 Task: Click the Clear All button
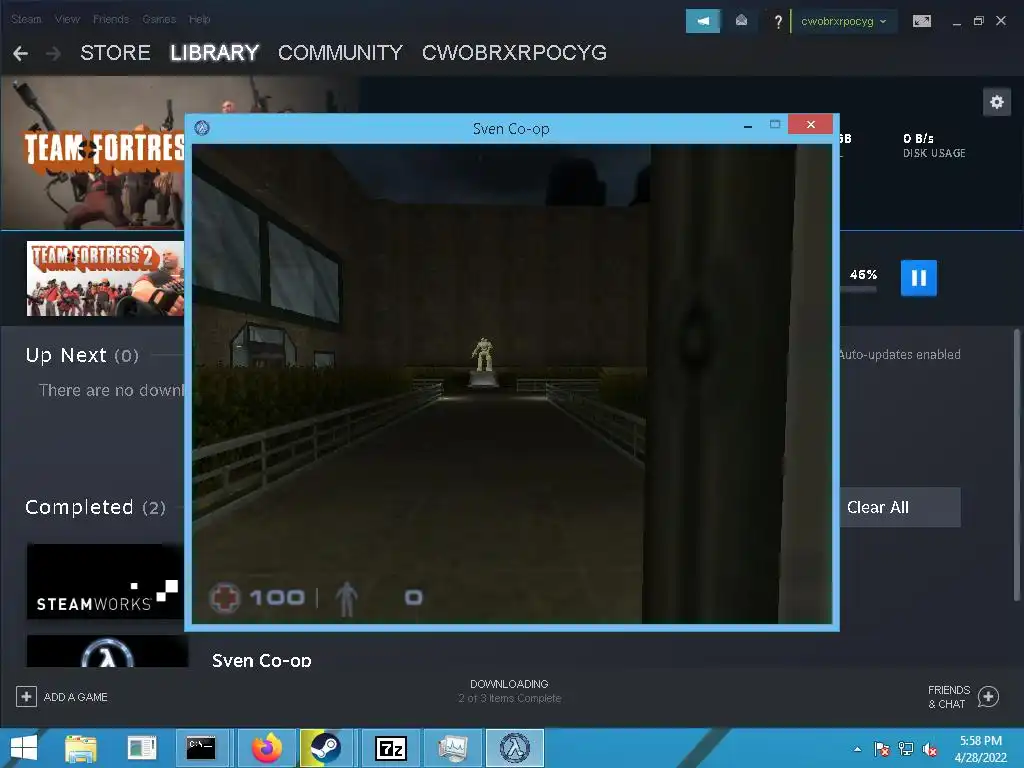[900, 507]
